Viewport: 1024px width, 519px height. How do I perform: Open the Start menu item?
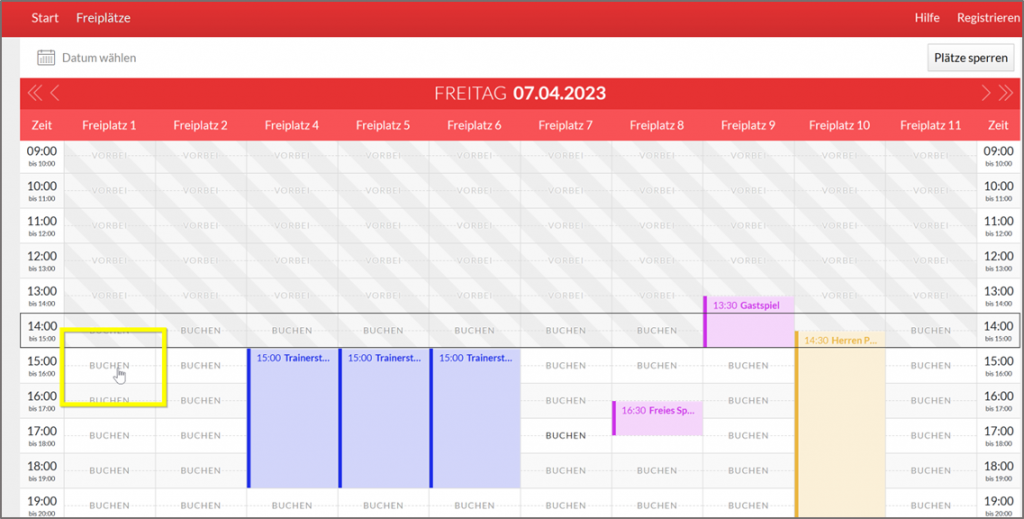(x=45, y=18)
